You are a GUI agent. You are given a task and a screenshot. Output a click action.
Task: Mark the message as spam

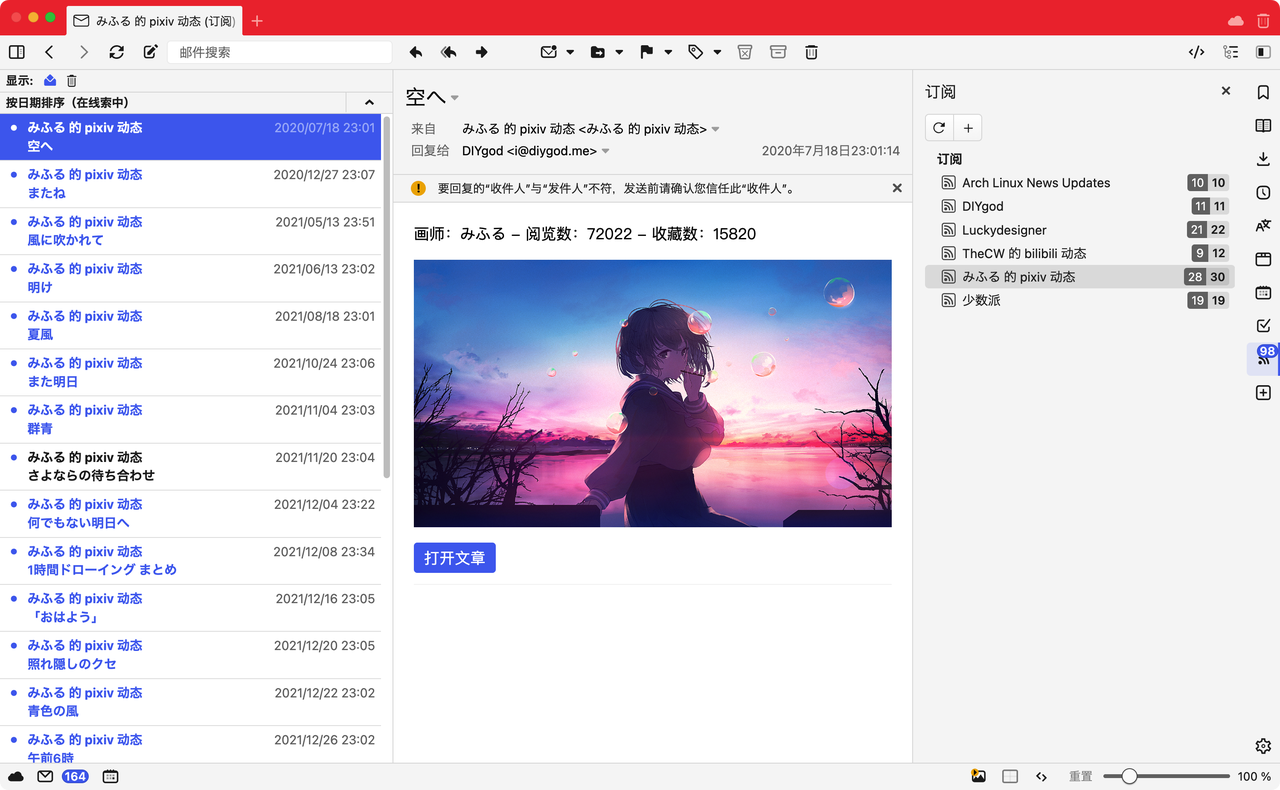click(744, 52)
